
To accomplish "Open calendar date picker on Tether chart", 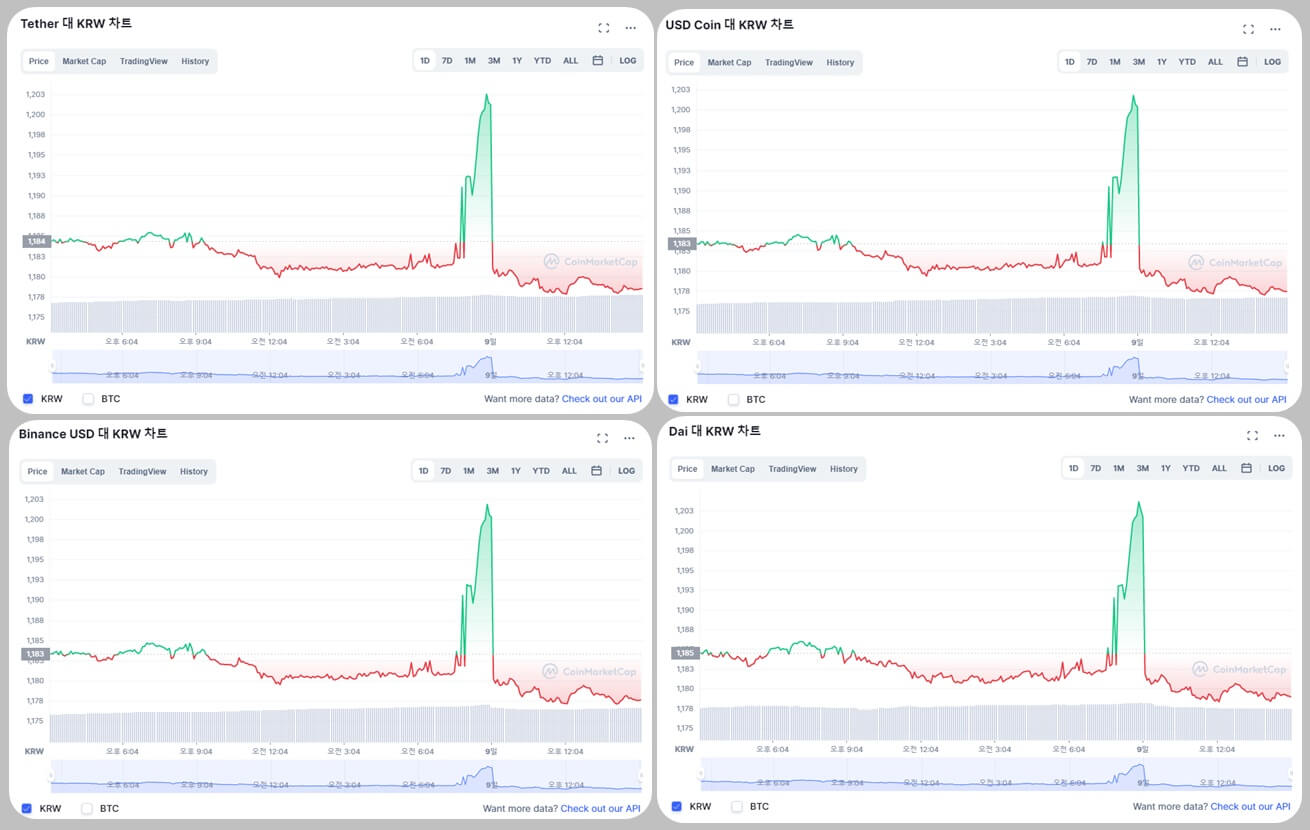I will coord(597,61).
